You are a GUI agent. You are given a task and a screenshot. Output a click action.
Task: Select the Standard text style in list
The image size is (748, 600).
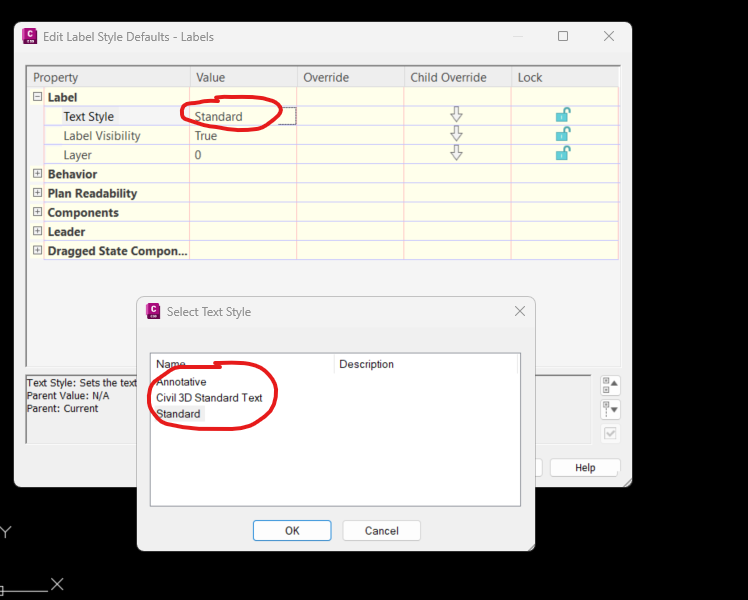click(178, 414)
